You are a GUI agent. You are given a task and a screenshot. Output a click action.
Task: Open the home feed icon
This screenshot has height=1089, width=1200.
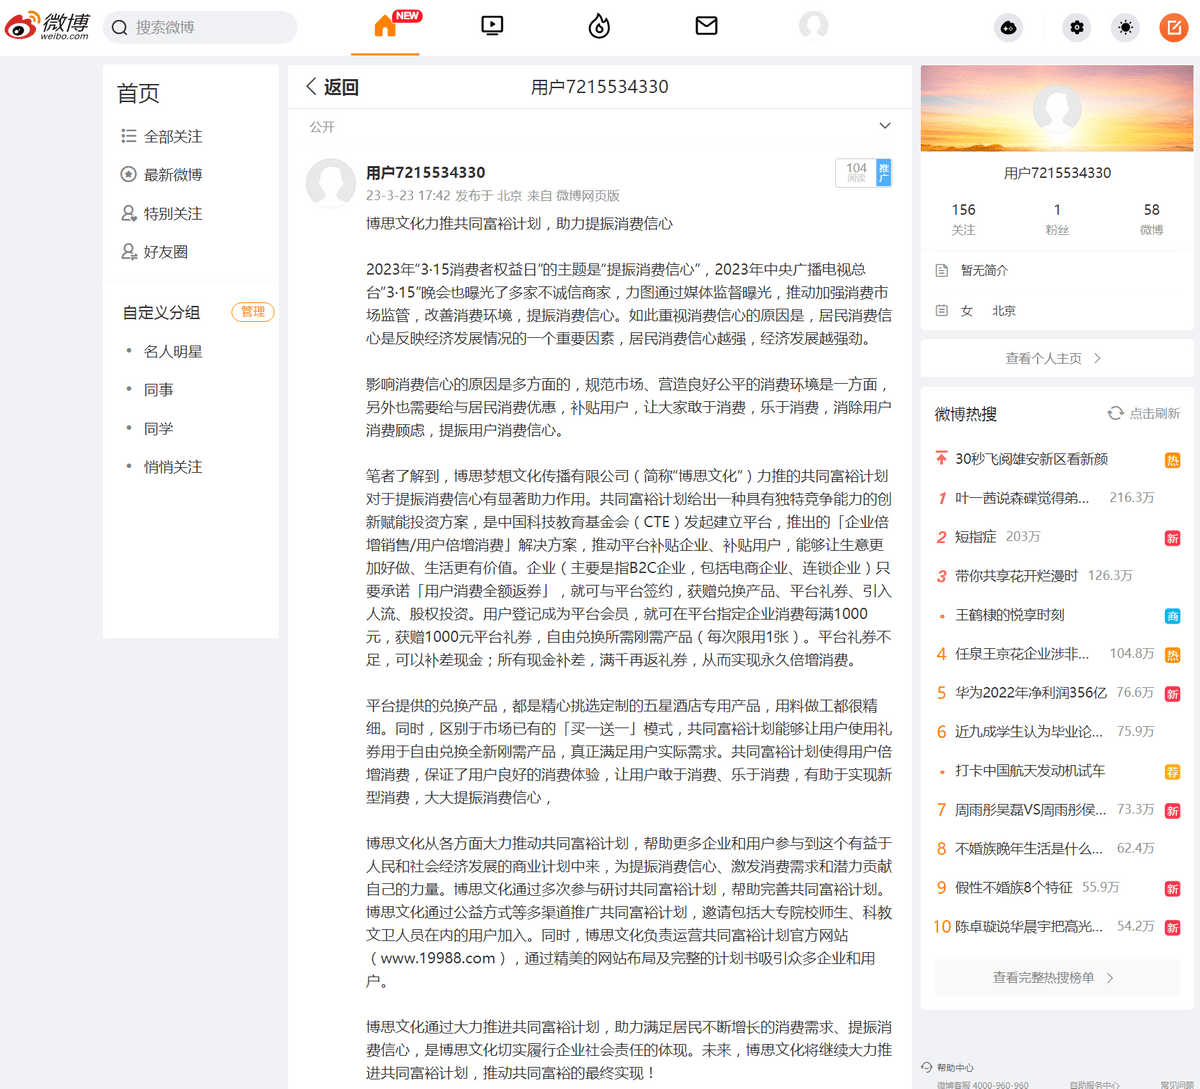click(385, 26)
